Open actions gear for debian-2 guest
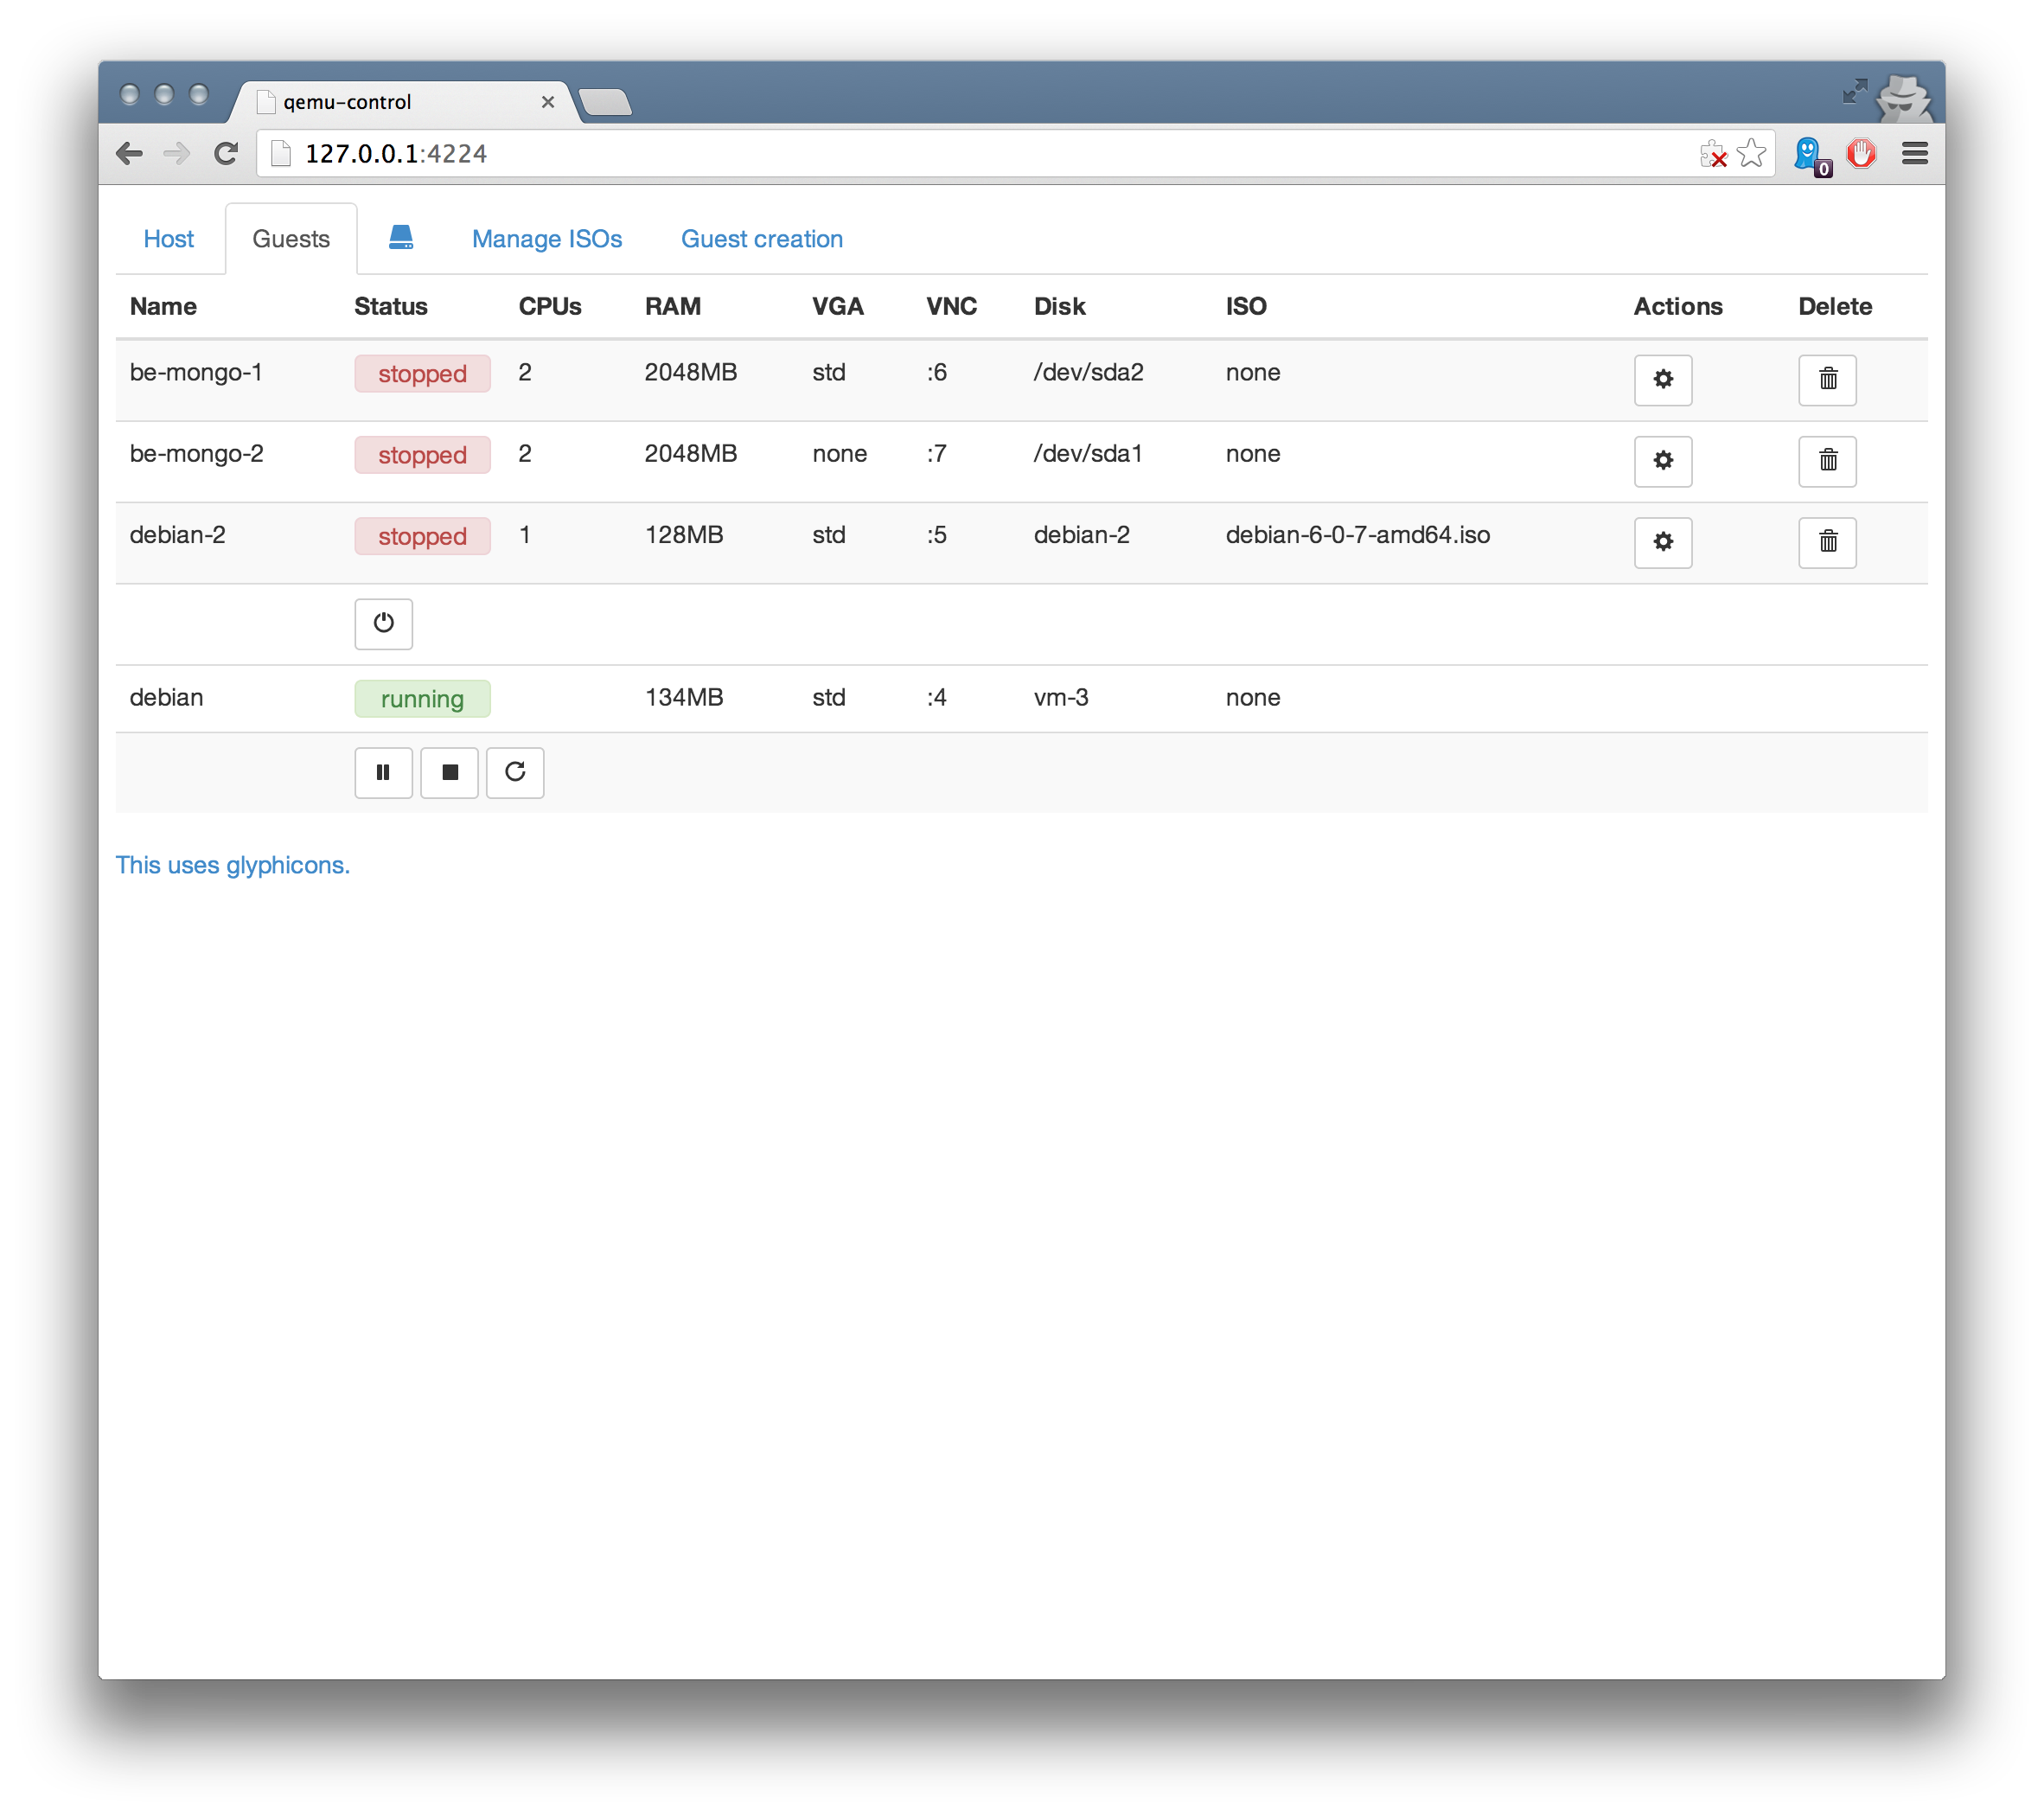 coord(1662,542)
